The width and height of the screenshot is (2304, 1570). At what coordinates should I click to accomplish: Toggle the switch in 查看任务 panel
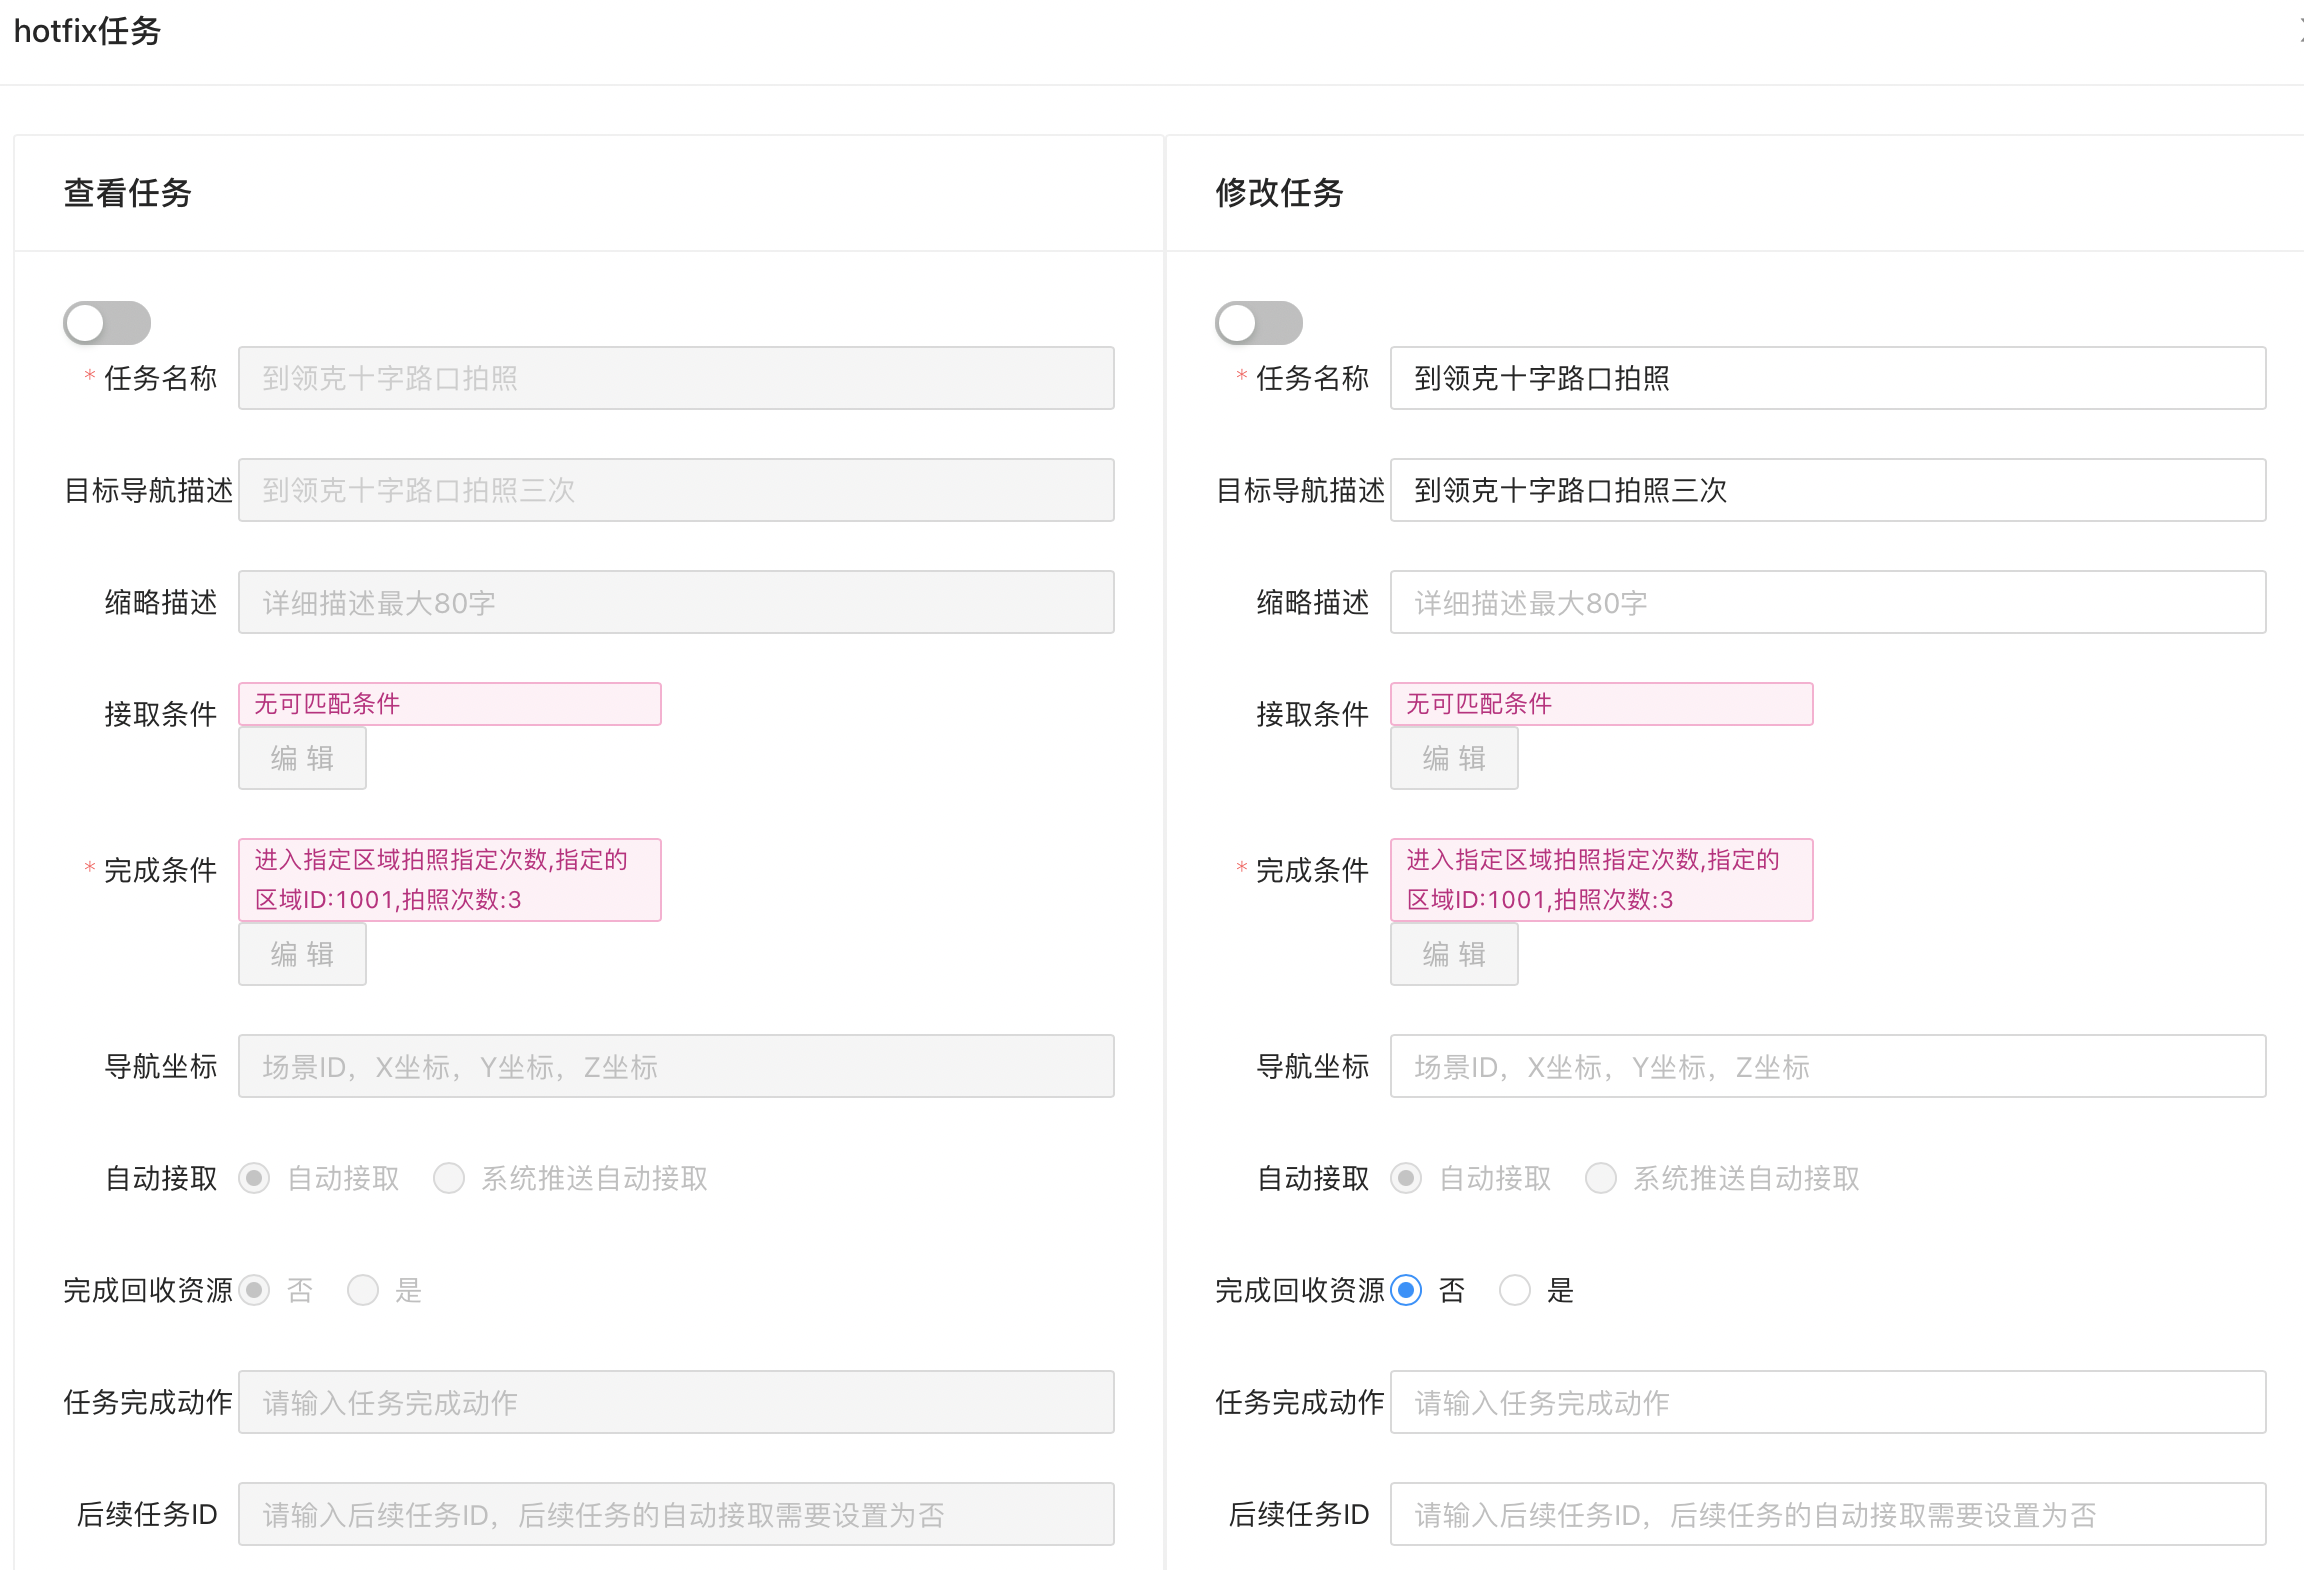coord(107,323)
